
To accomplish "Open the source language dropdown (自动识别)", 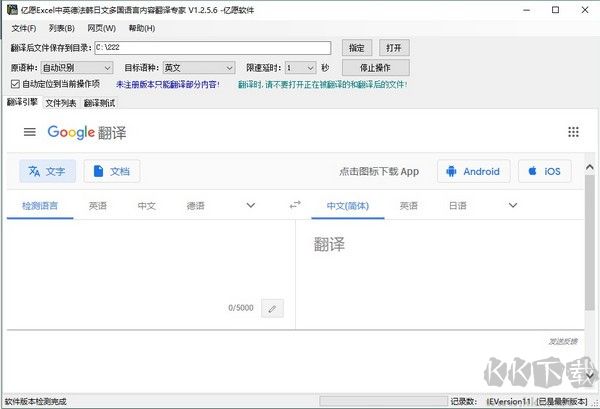I will (77, 68).
